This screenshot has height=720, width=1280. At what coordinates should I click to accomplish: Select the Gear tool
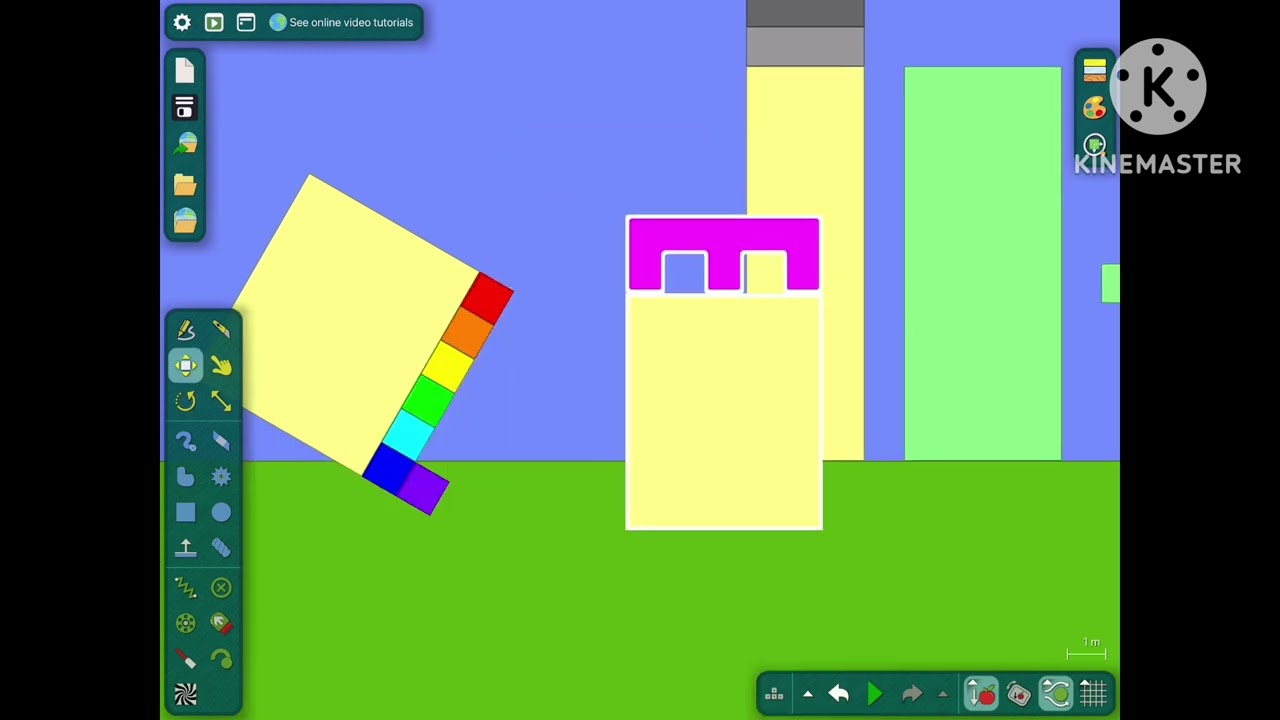click(221, 477)
